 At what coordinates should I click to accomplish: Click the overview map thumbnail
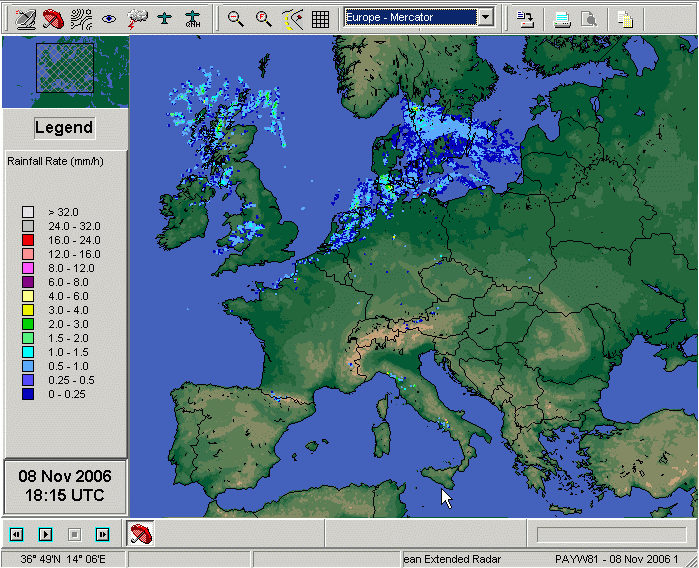click(x=65, y=70)
